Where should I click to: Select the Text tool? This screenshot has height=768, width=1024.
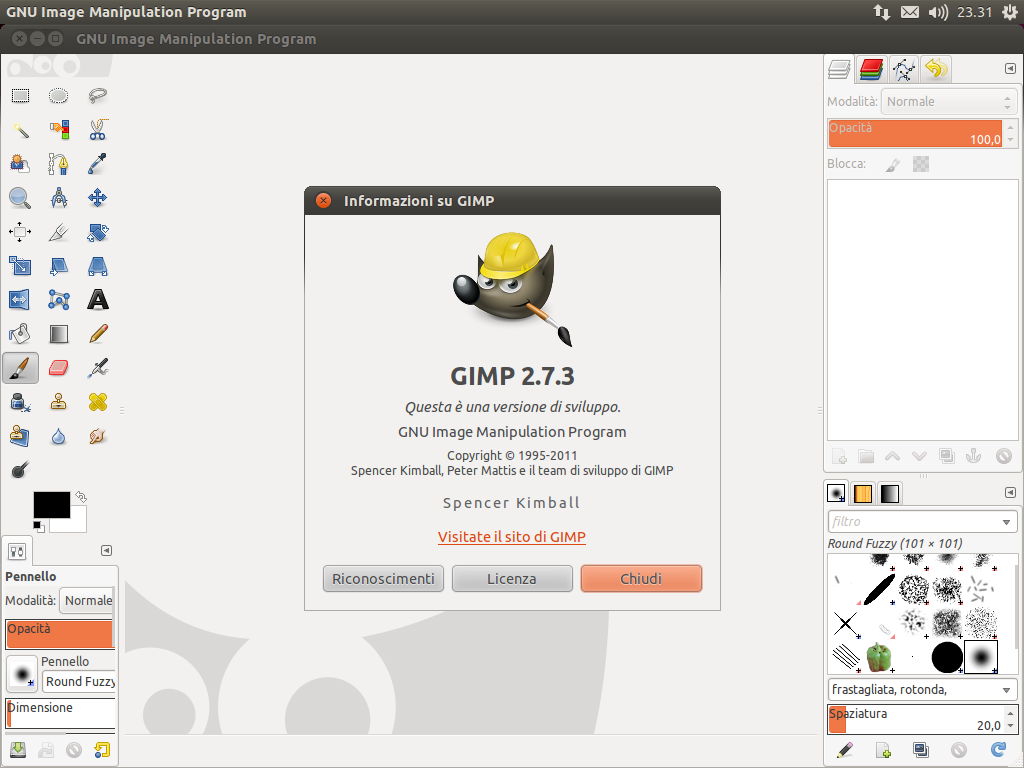tap(97, 300)
